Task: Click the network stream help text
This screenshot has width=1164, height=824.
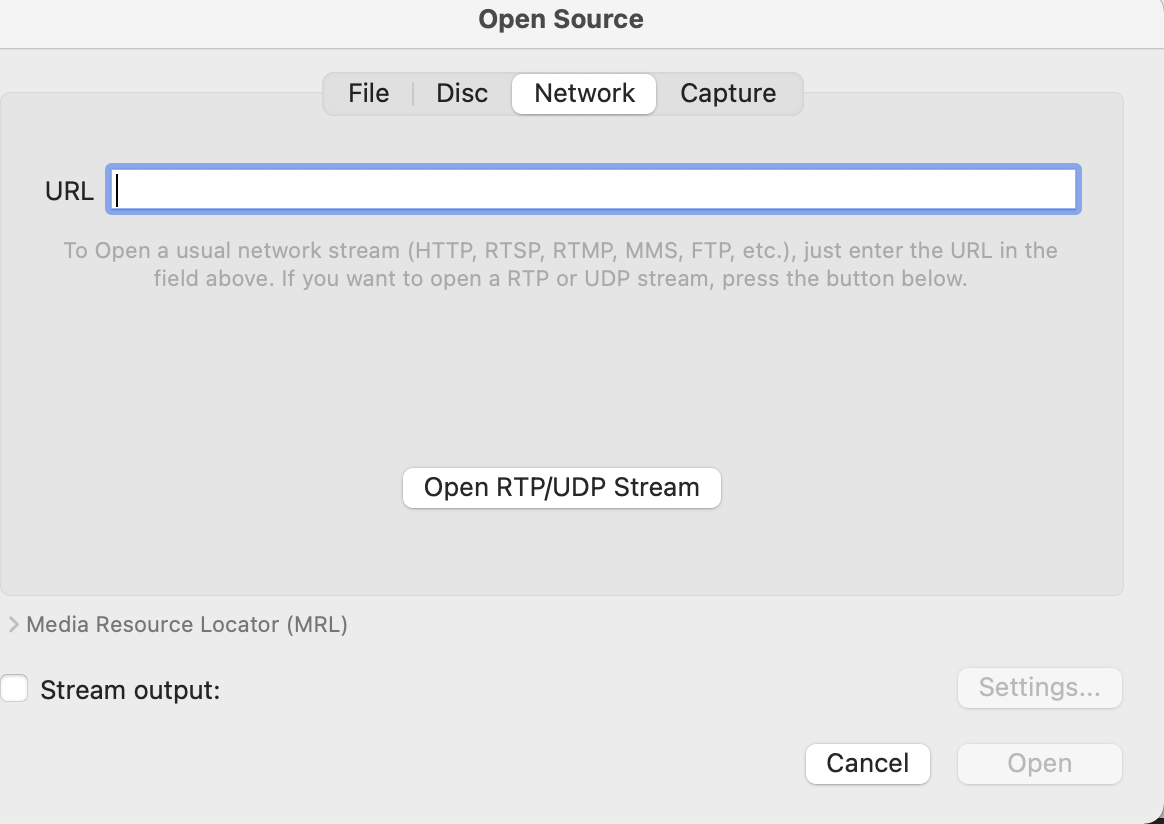Action: click(x=560, y=264)
